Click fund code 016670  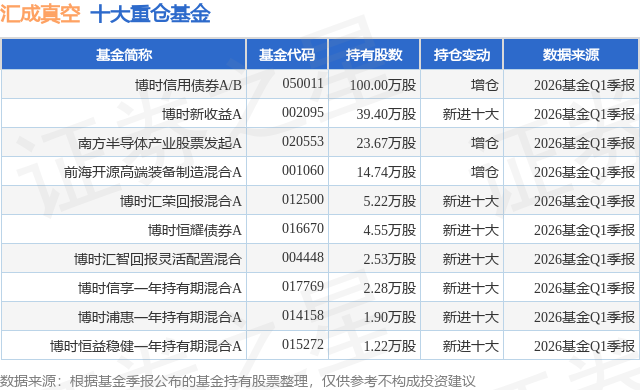303,228
